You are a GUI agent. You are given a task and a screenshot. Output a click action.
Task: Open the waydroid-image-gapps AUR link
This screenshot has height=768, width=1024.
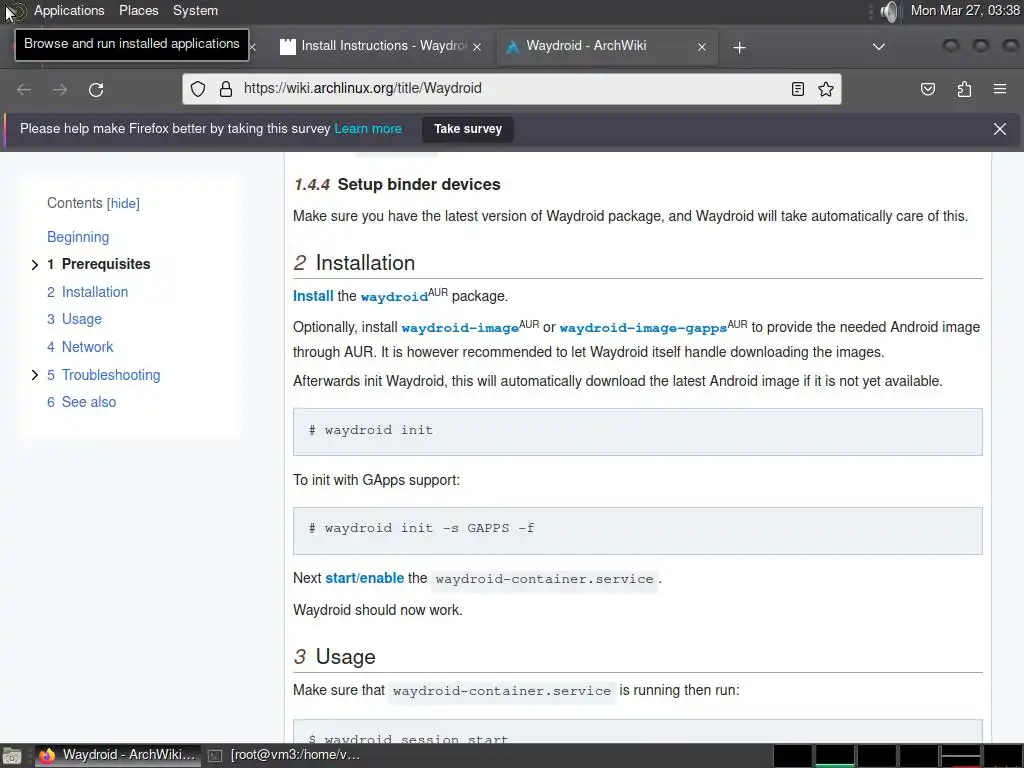click(643, 327)
